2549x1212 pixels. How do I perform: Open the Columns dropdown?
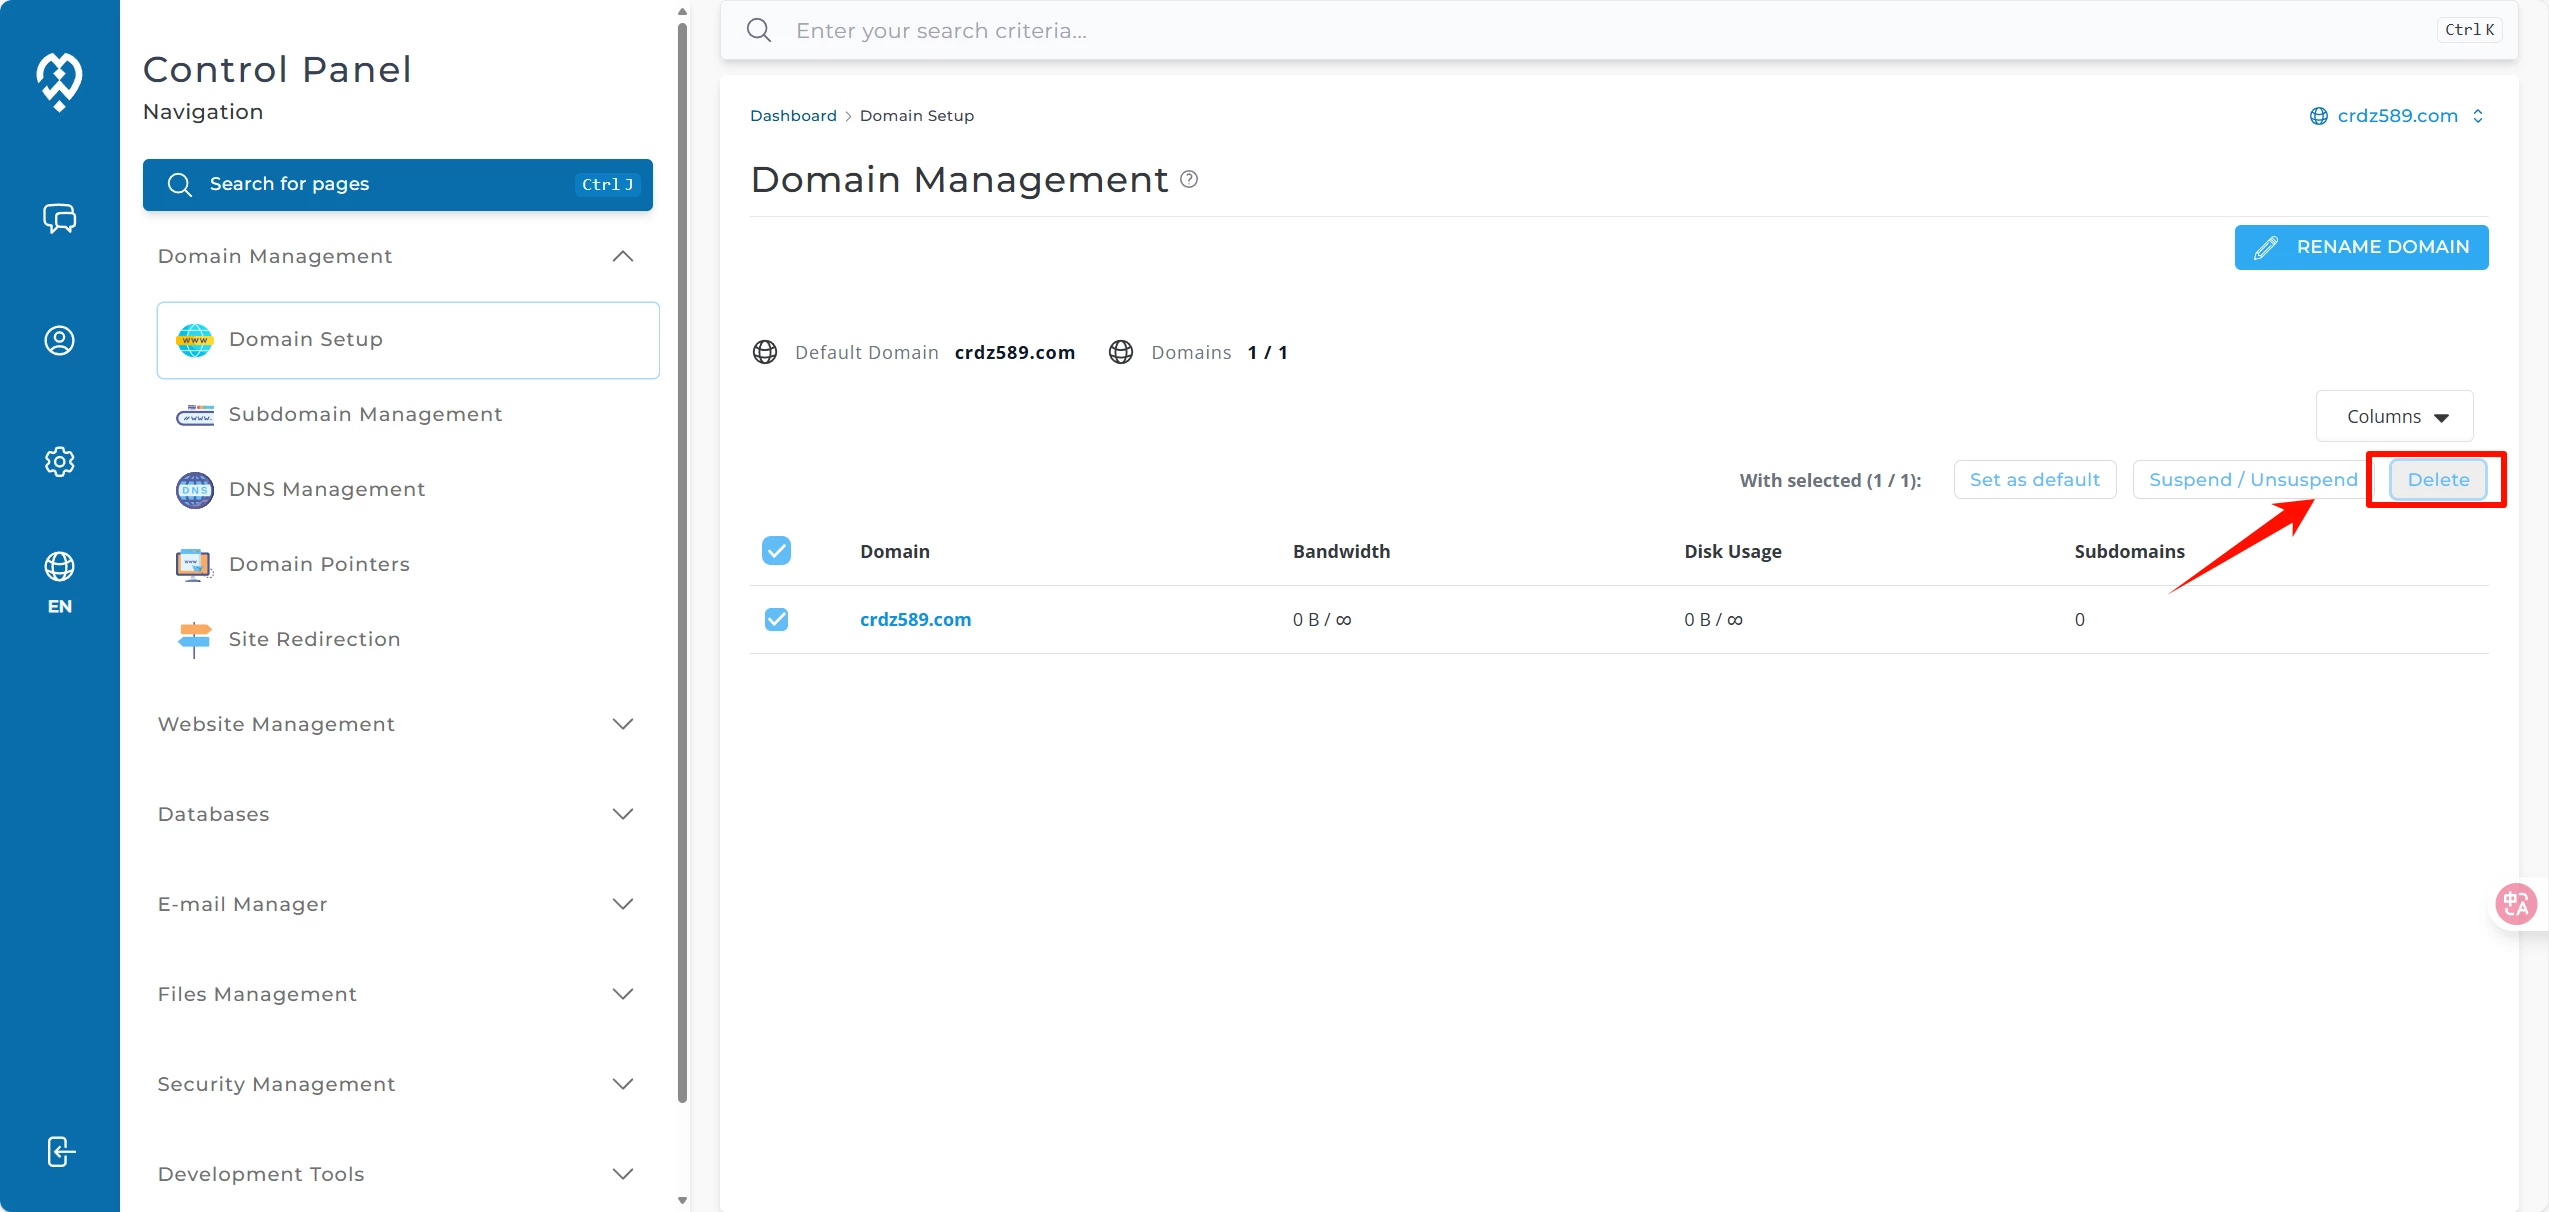pos(2394,416)
